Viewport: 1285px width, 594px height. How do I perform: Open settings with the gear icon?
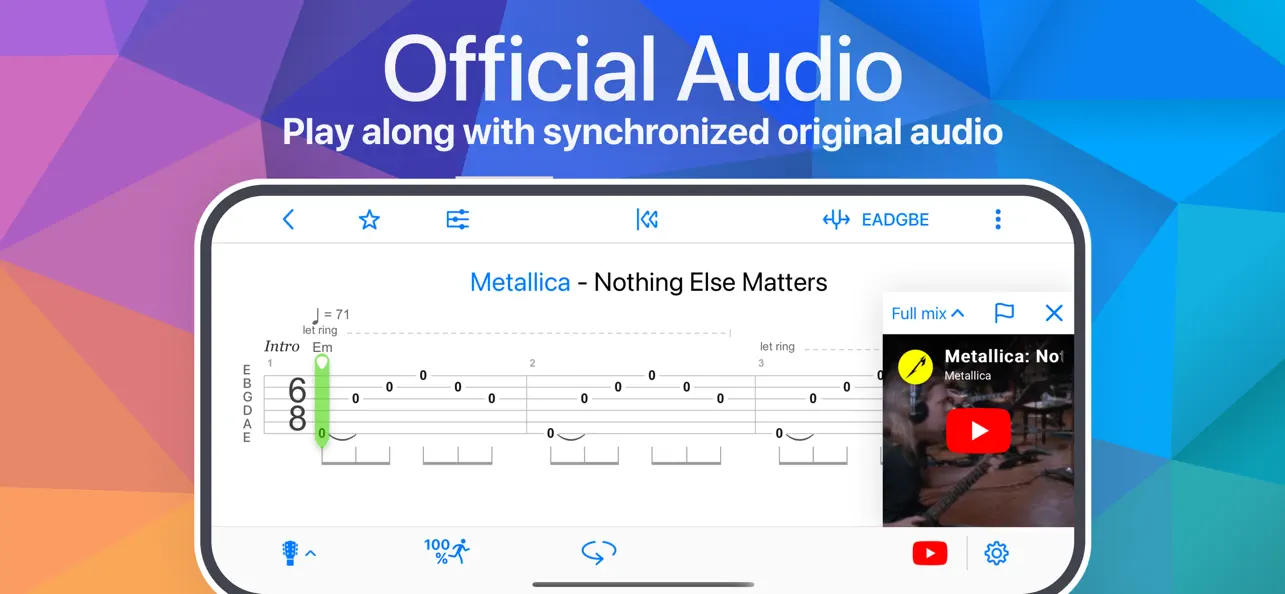pos(996,553)
